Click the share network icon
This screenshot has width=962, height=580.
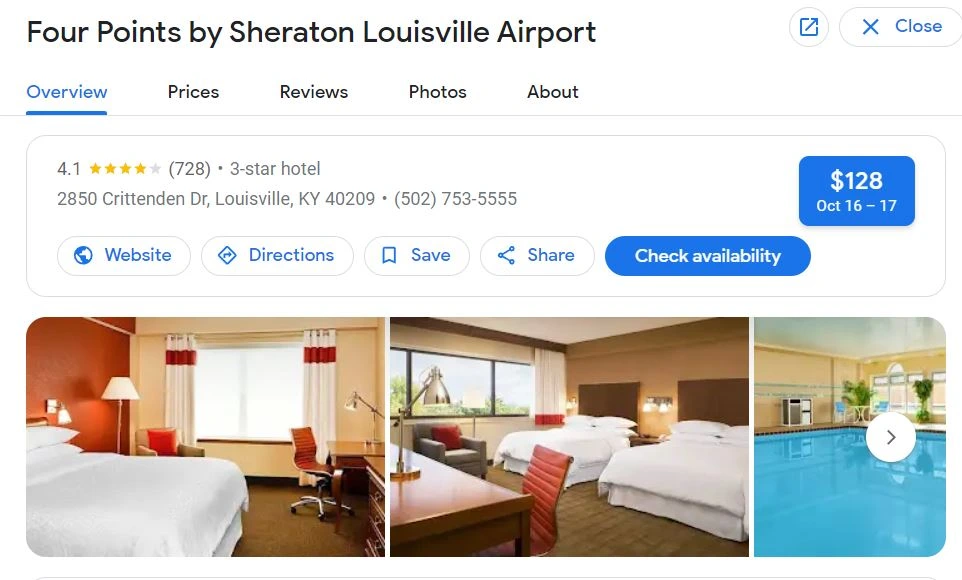tap(506, 255)
